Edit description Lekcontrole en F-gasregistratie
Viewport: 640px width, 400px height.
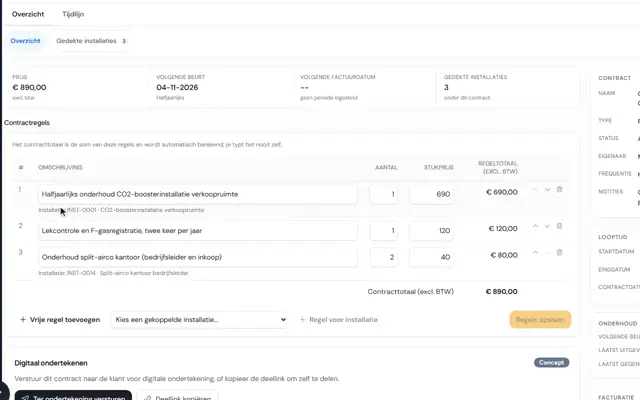[198, 231]
